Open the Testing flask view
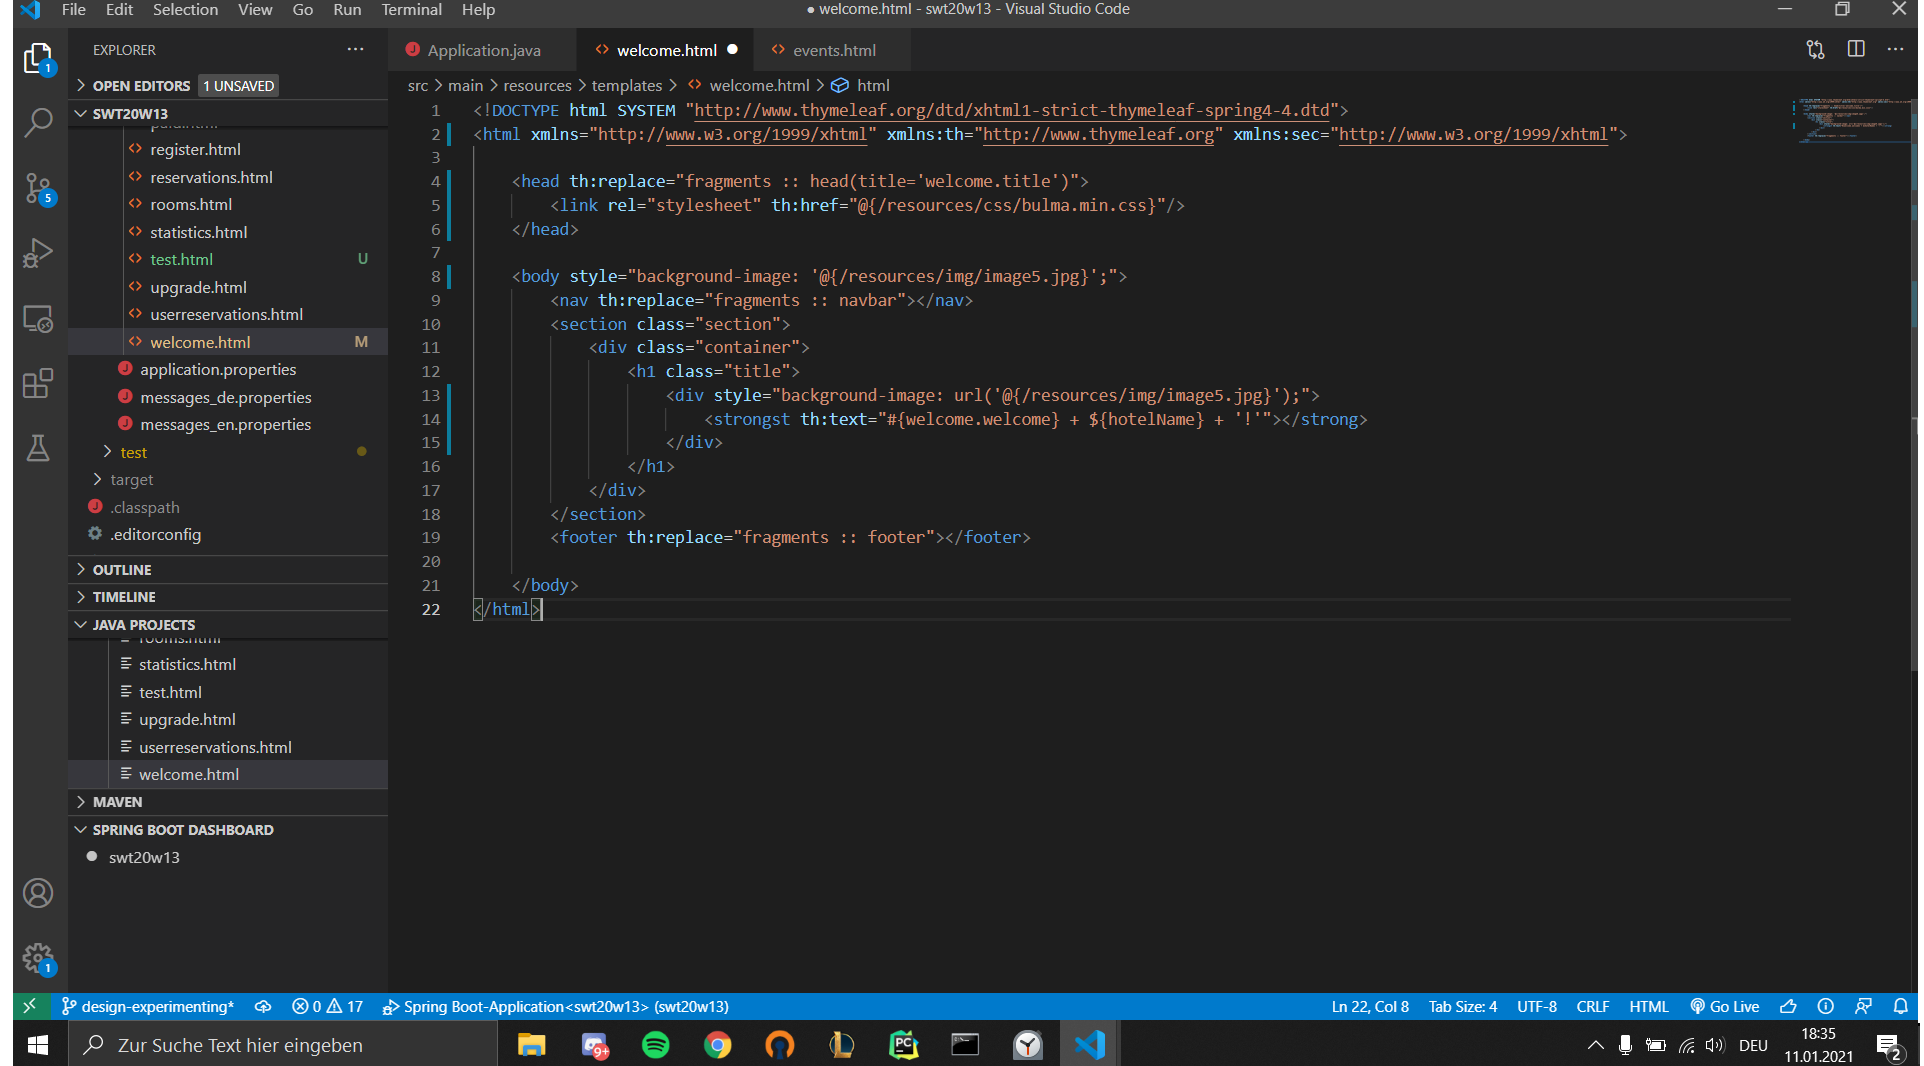This screenshot has height=1066, width=1924. pyautogui.click(x=38, y=448)
